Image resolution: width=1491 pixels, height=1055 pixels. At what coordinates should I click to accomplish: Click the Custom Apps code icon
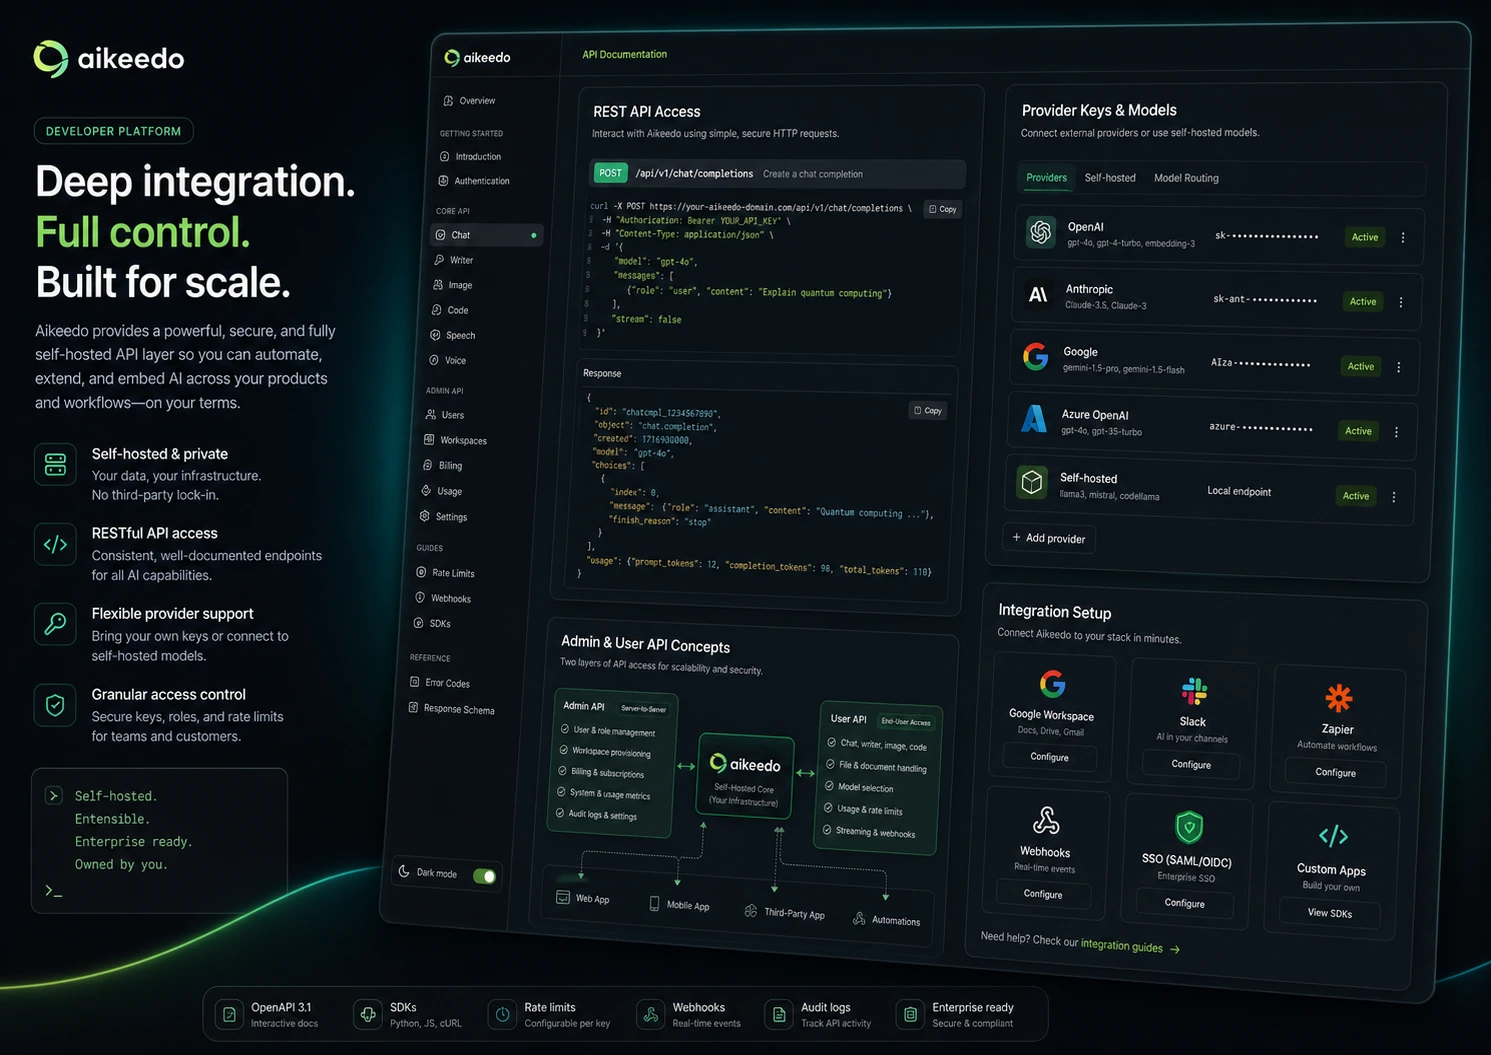[1333, 836]
